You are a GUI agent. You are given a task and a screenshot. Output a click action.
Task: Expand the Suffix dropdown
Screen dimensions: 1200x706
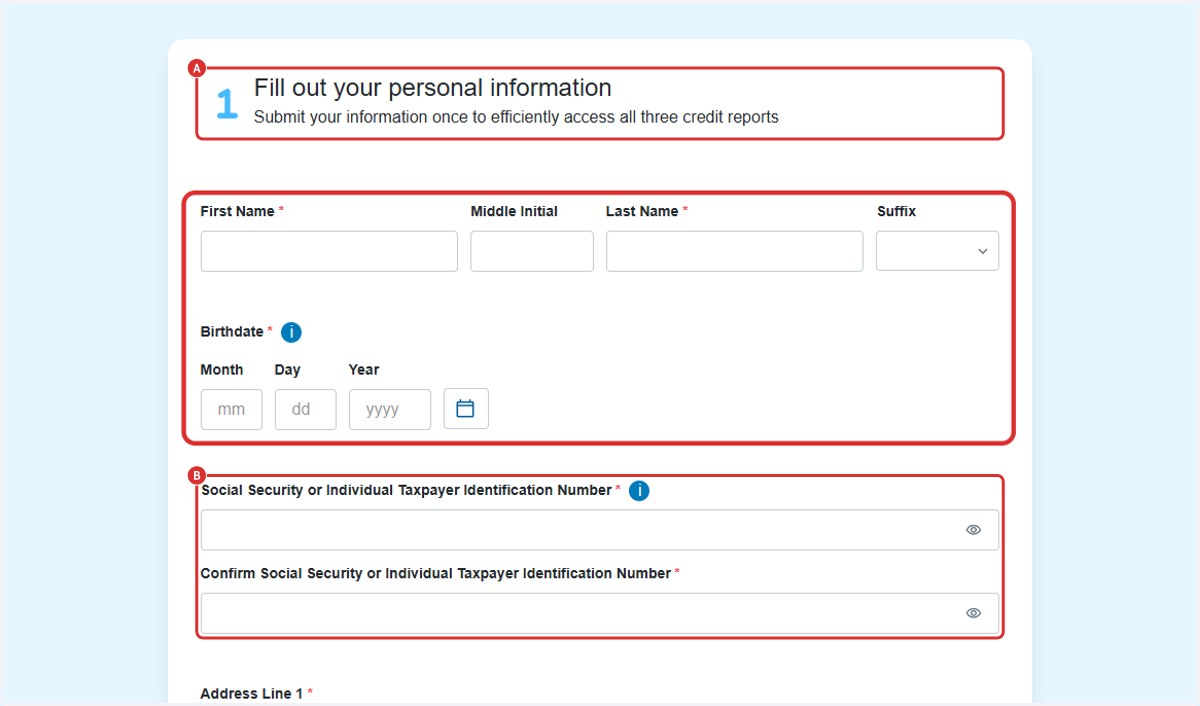937,251
